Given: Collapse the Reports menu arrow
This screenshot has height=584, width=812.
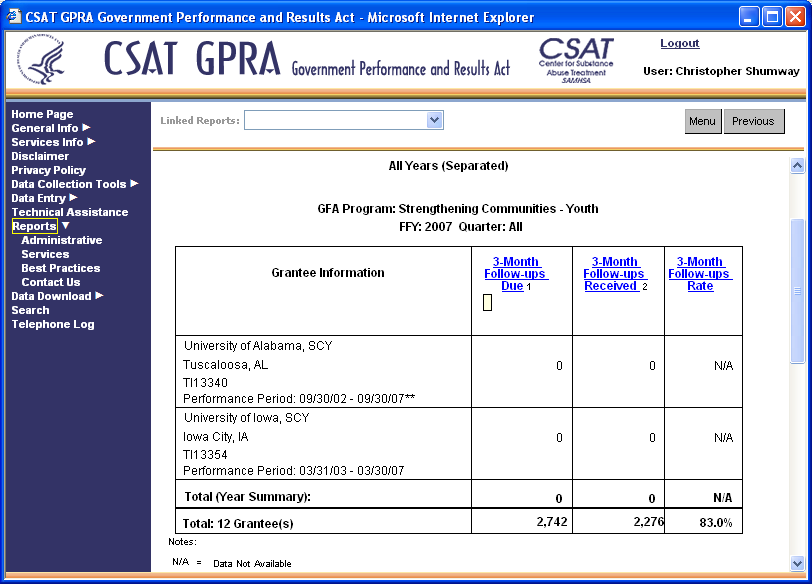Looking at the screenshot, I should (x=66, y=226).
